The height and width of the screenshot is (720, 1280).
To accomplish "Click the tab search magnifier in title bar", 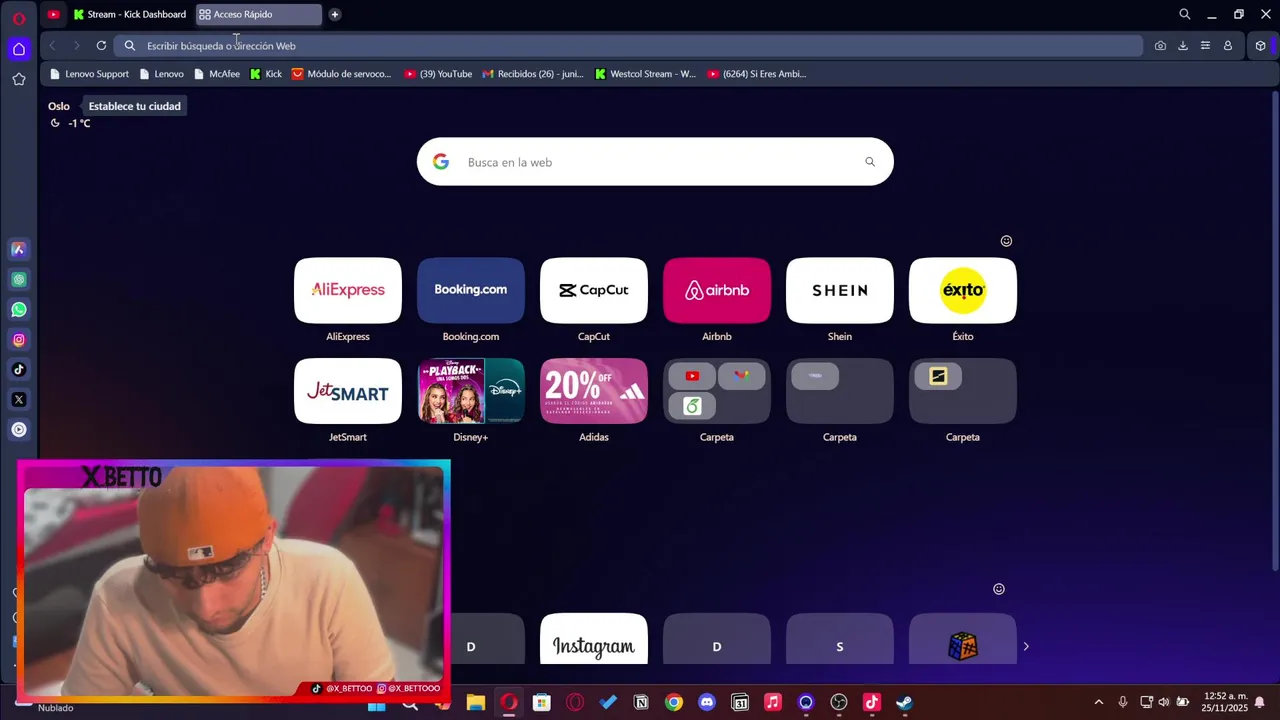I will 1185,14.
